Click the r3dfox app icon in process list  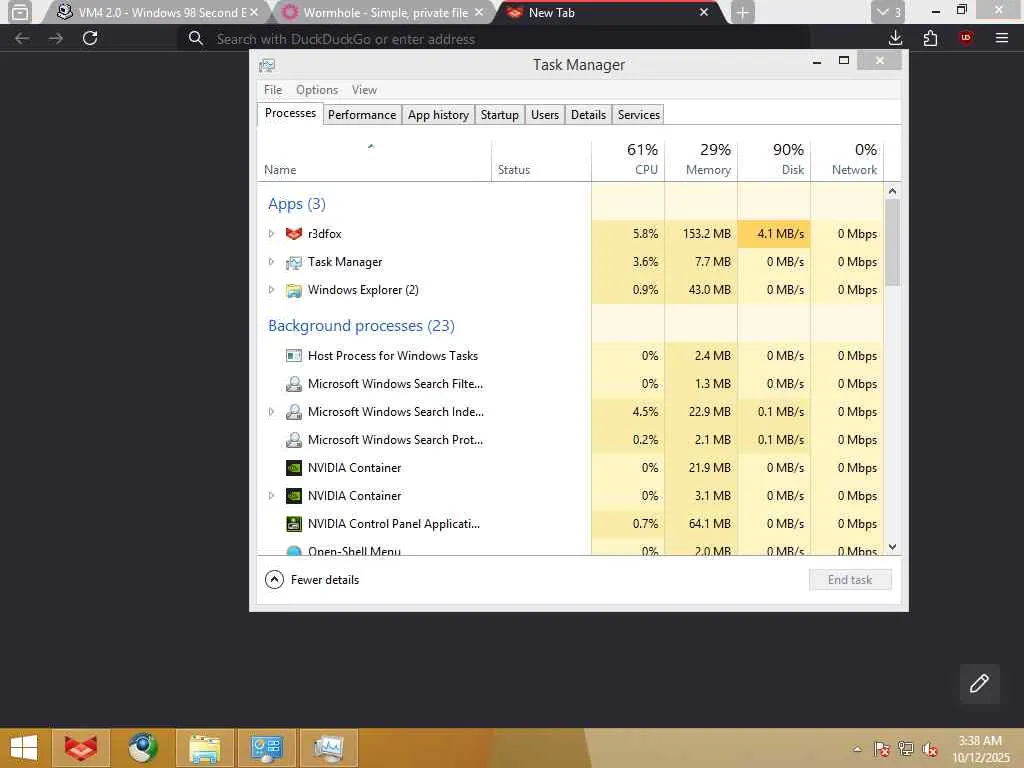click(294, 233)
